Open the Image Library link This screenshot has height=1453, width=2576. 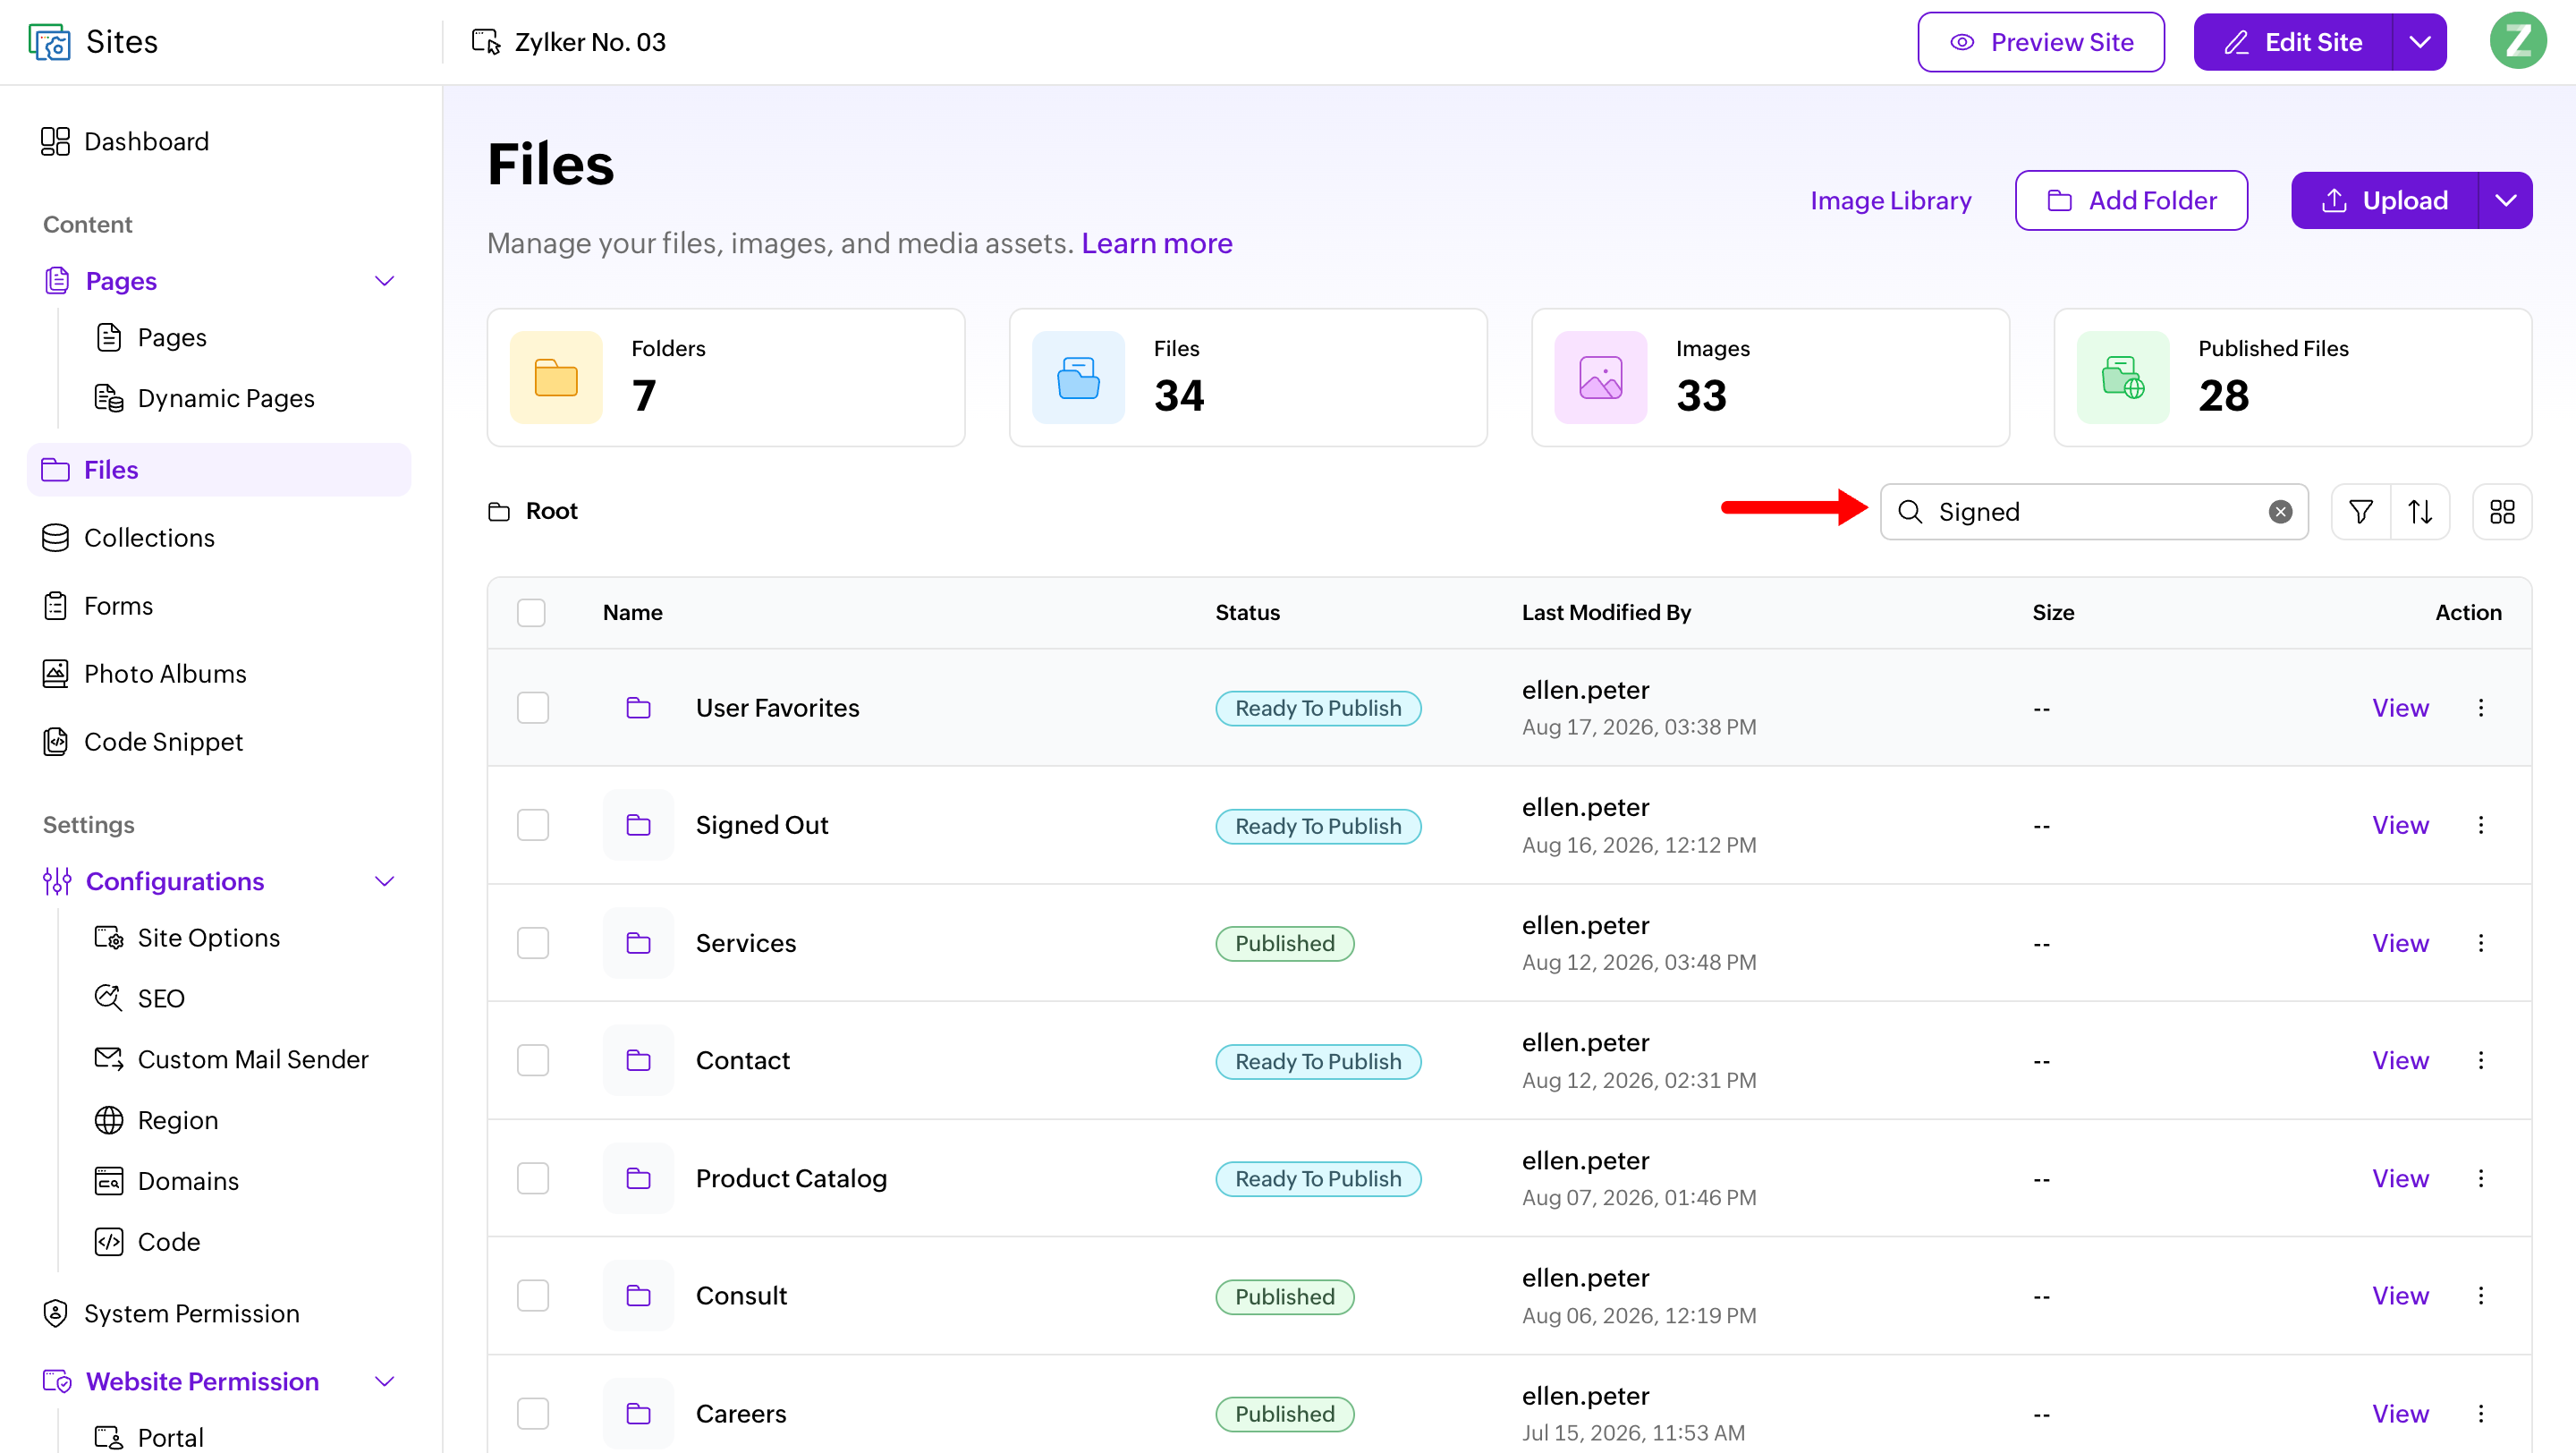(x=1890, y=200)
